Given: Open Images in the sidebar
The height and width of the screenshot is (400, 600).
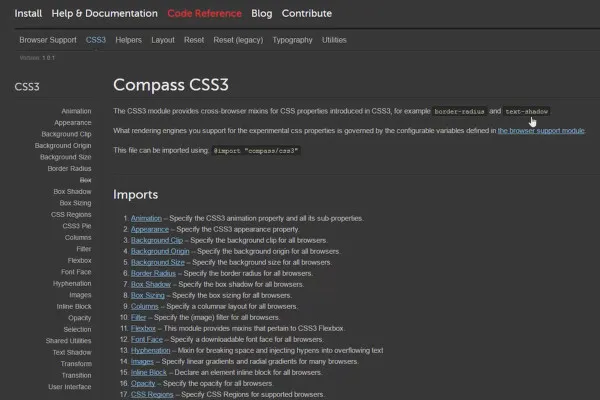Looking at the screenshot, I should tap(80, 295).
